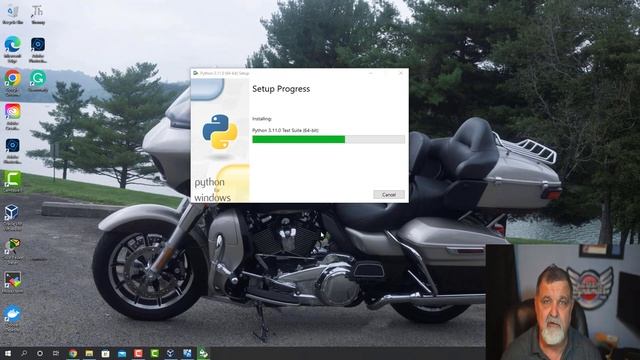Open the Recycle Bin desktop icon
Image resolution: width=640 pixels, height=360 pixels.
coord(13,15)
